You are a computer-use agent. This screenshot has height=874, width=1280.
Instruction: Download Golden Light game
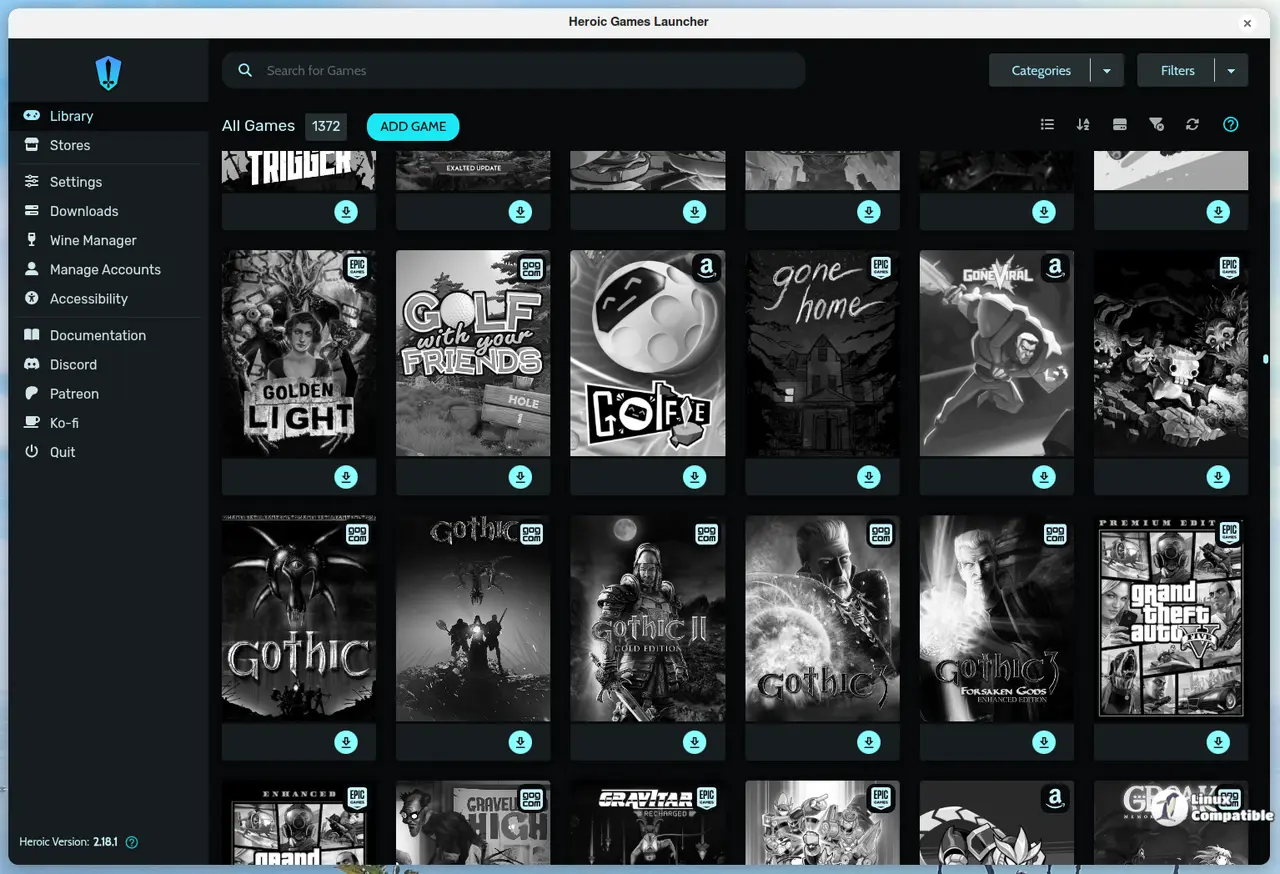pyautogui.click(x=346, y=477)
